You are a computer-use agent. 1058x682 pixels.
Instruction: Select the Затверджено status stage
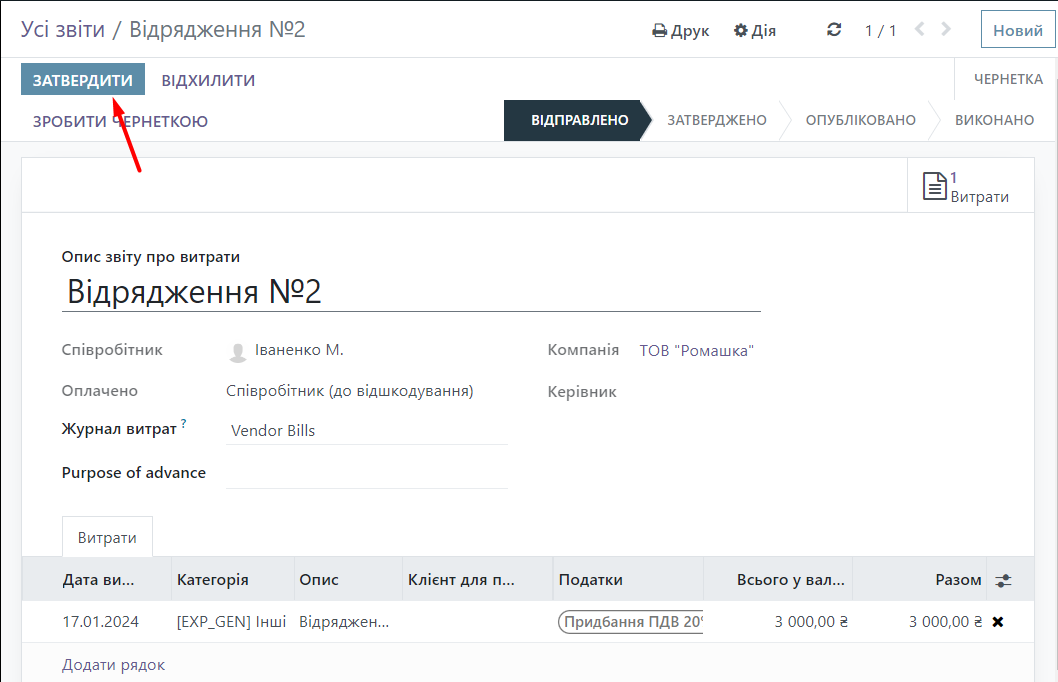[716, 120]
